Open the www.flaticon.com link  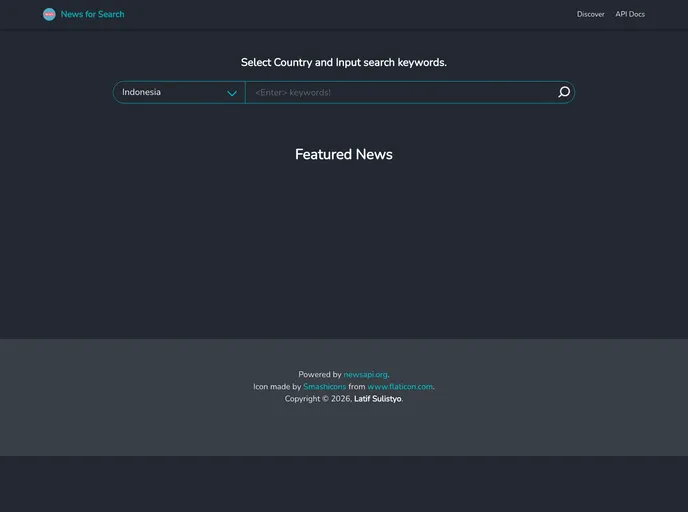[400, 387]
